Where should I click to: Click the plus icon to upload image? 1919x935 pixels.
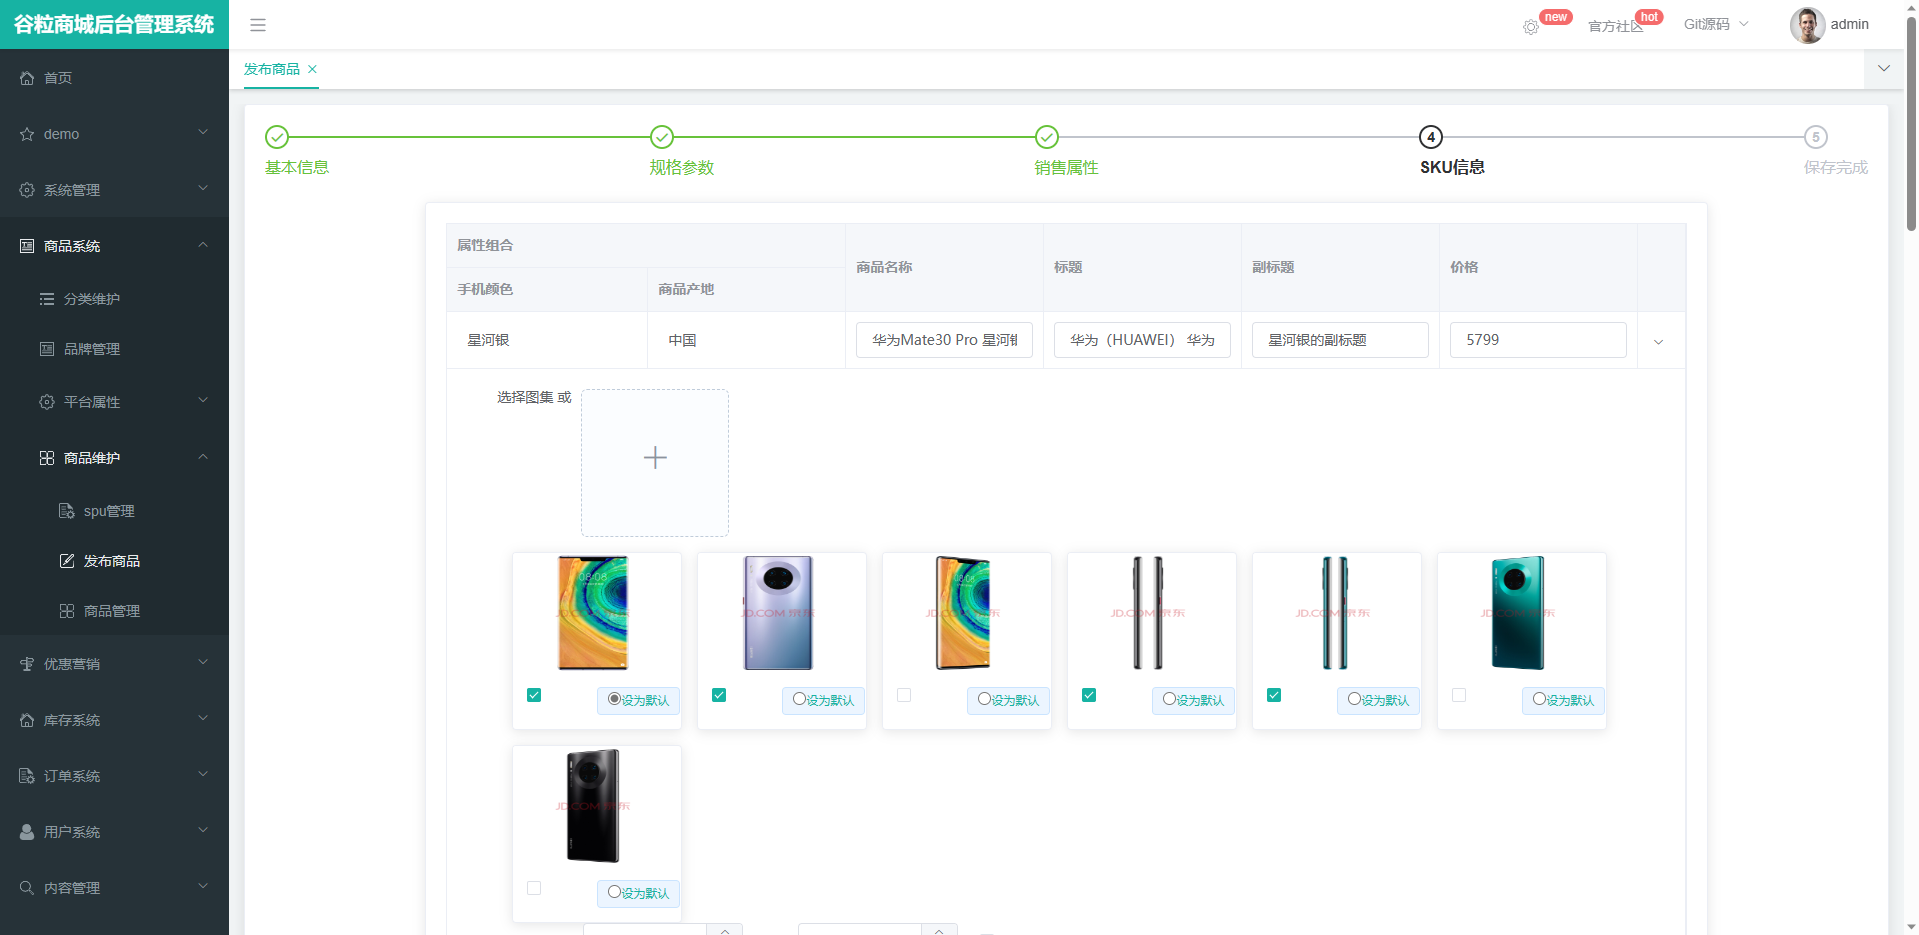click(655, 458)
